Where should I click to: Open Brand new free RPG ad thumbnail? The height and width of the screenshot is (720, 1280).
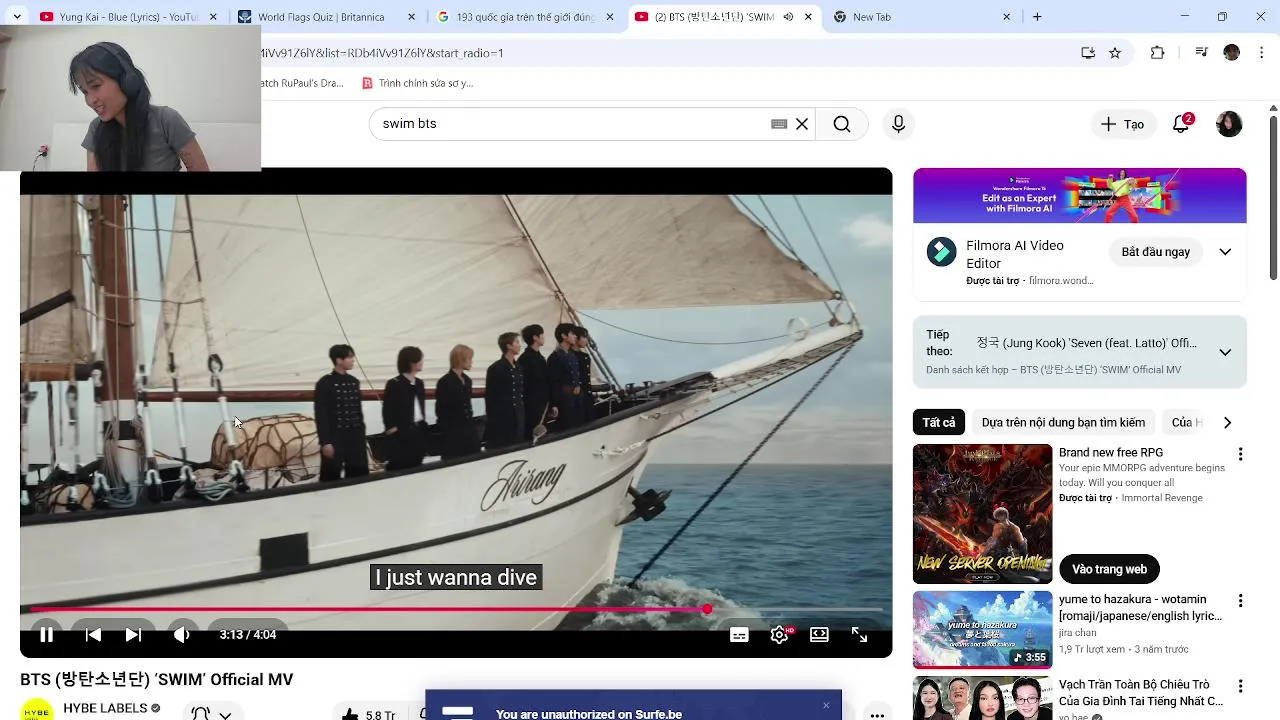click(x=982, y=514)
